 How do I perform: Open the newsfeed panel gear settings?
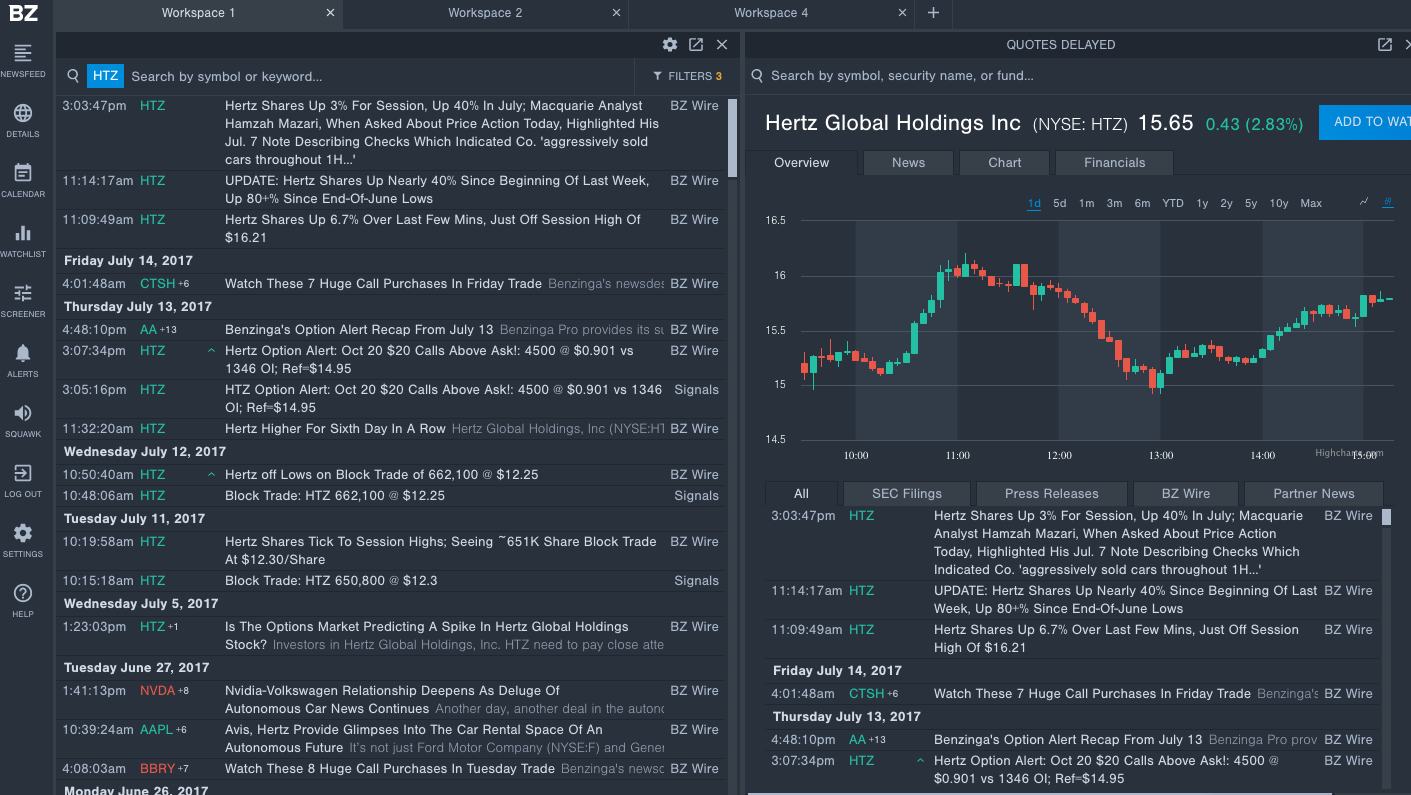(670, 44)
